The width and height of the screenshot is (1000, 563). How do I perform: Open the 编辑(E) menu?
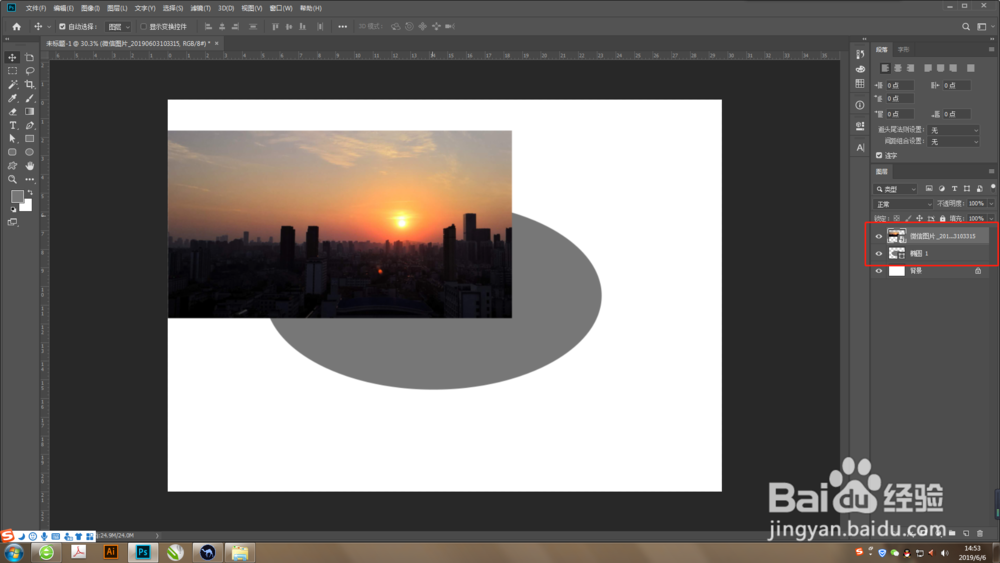coord(63,8)
